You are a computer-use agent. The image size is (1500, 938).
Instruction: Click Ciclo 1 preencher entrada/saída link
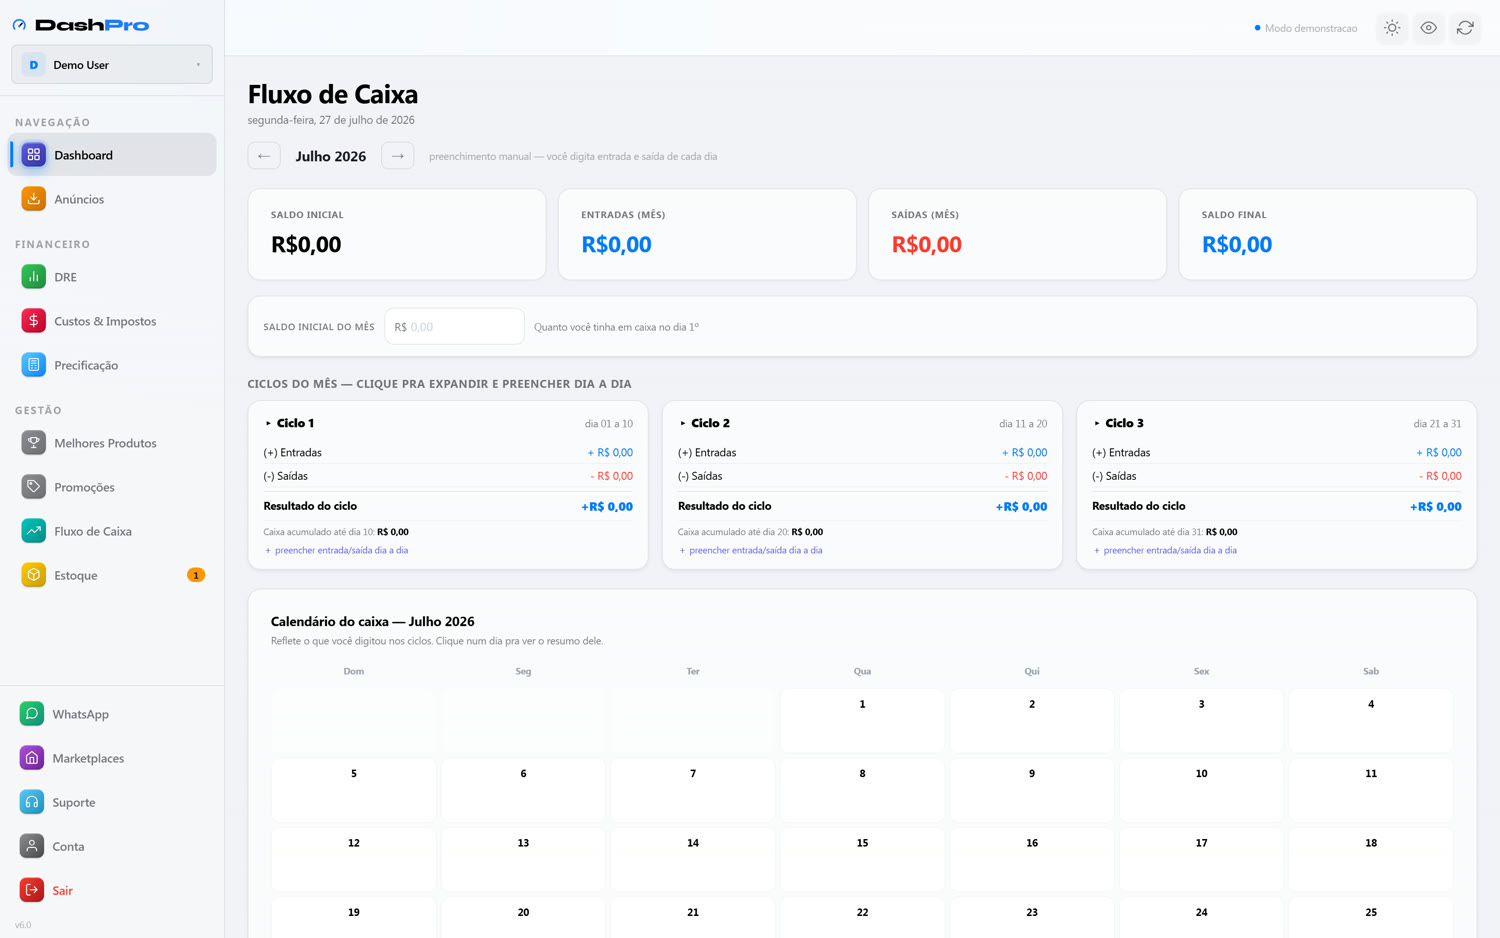[x=336, y=550]
